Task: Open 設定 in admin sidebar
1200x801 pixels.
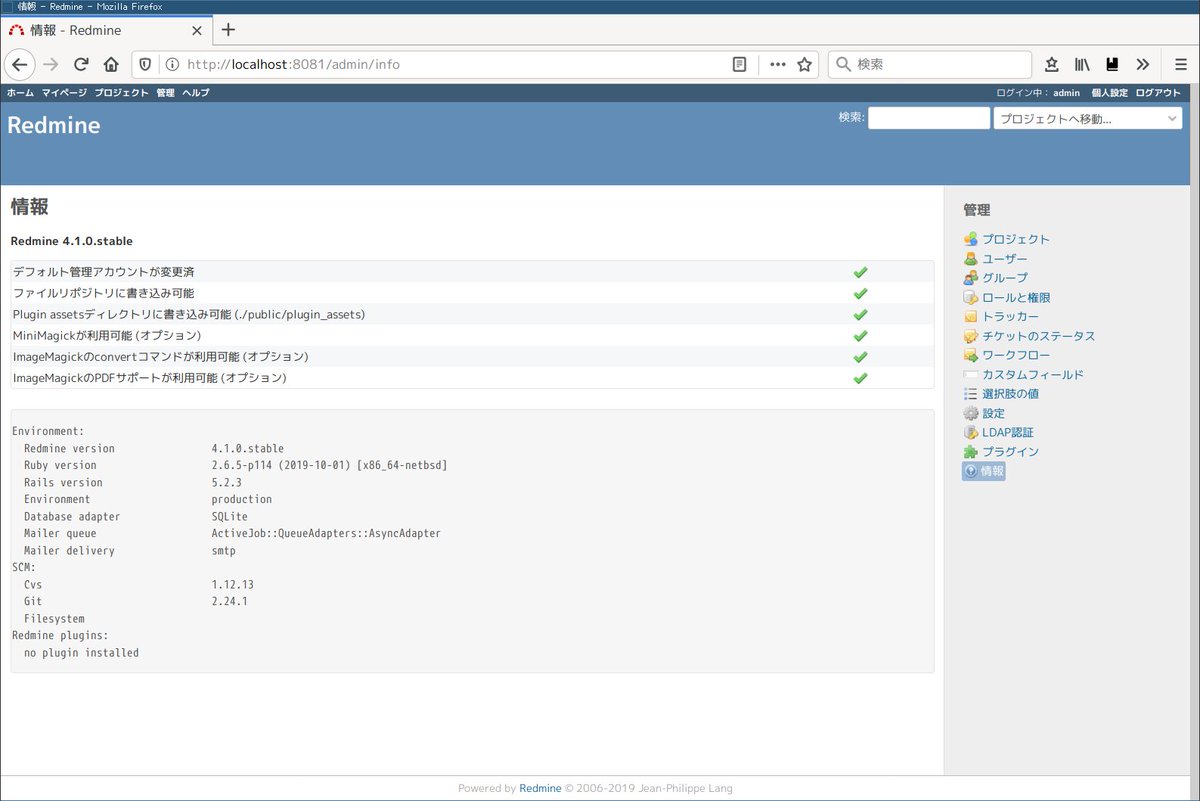Action: click(993, 413)
